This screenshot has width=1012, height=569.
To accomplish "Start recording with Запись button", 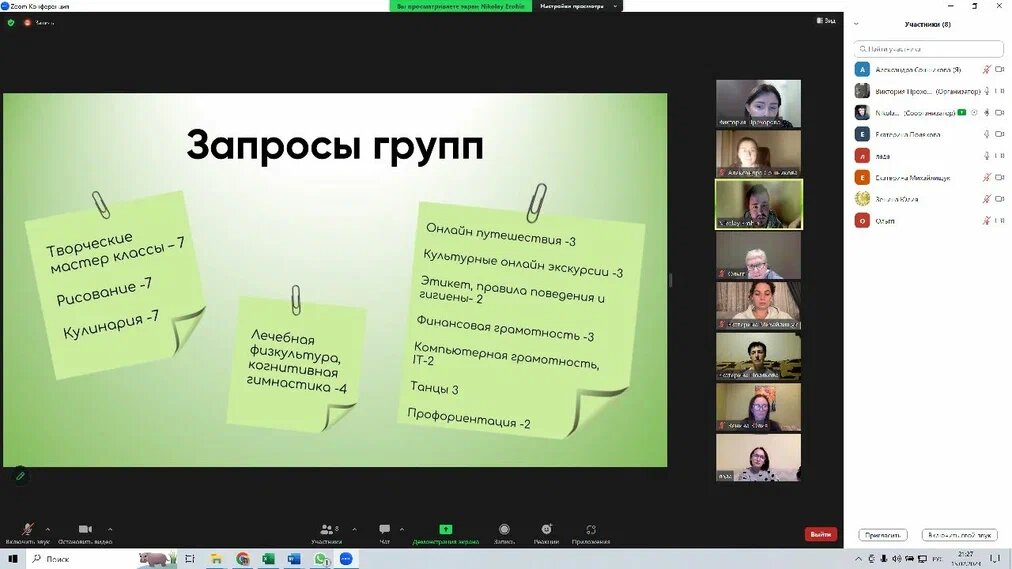I will pyautogui.click(x=504, y=534).
